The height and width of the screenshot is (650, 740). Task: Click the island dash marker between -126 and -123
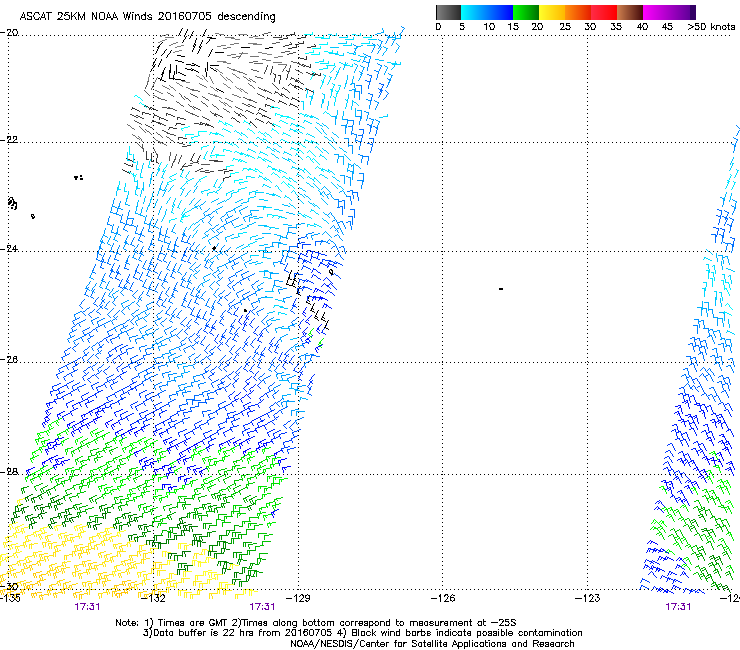[501, 288]
